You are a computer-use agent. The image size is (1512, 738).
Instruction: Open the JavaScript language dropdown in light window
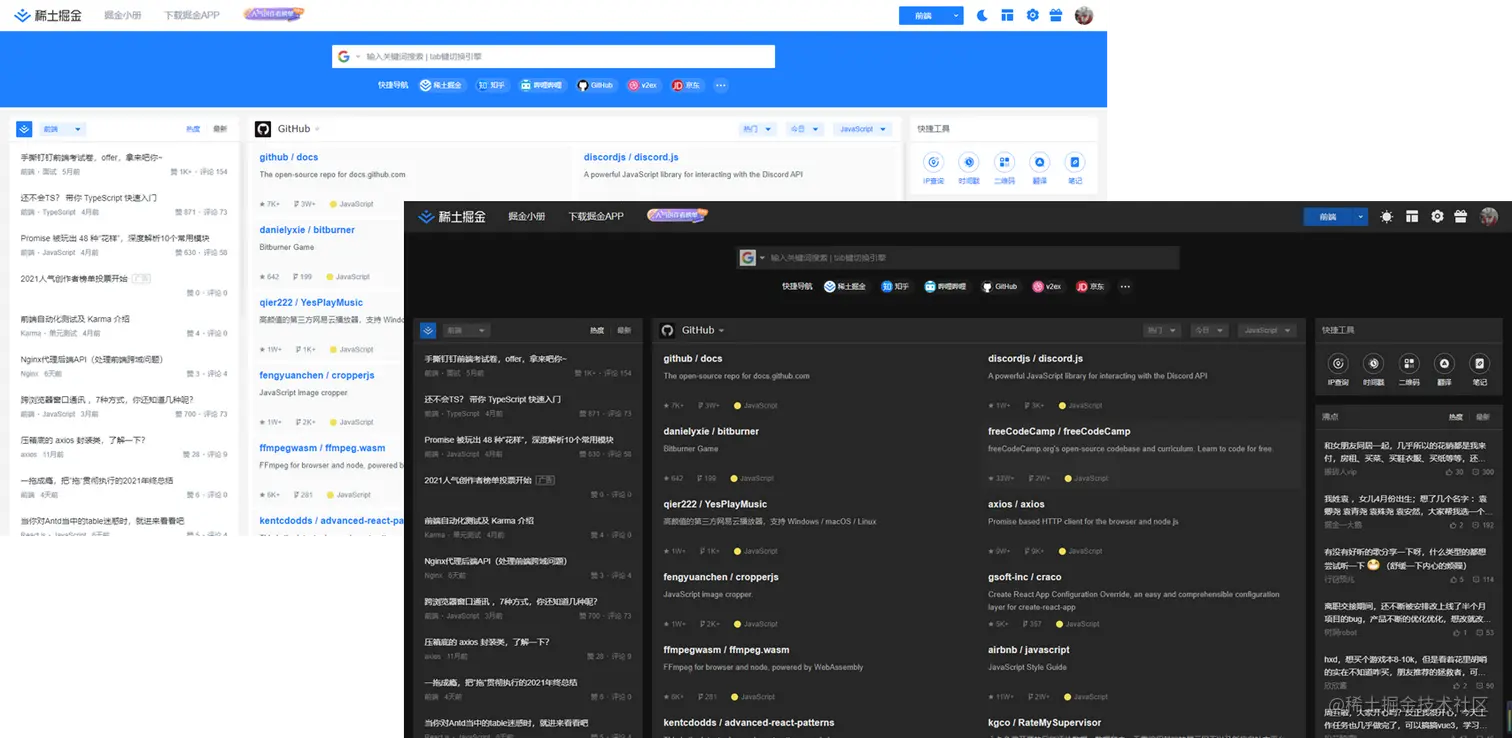point(864,129)
